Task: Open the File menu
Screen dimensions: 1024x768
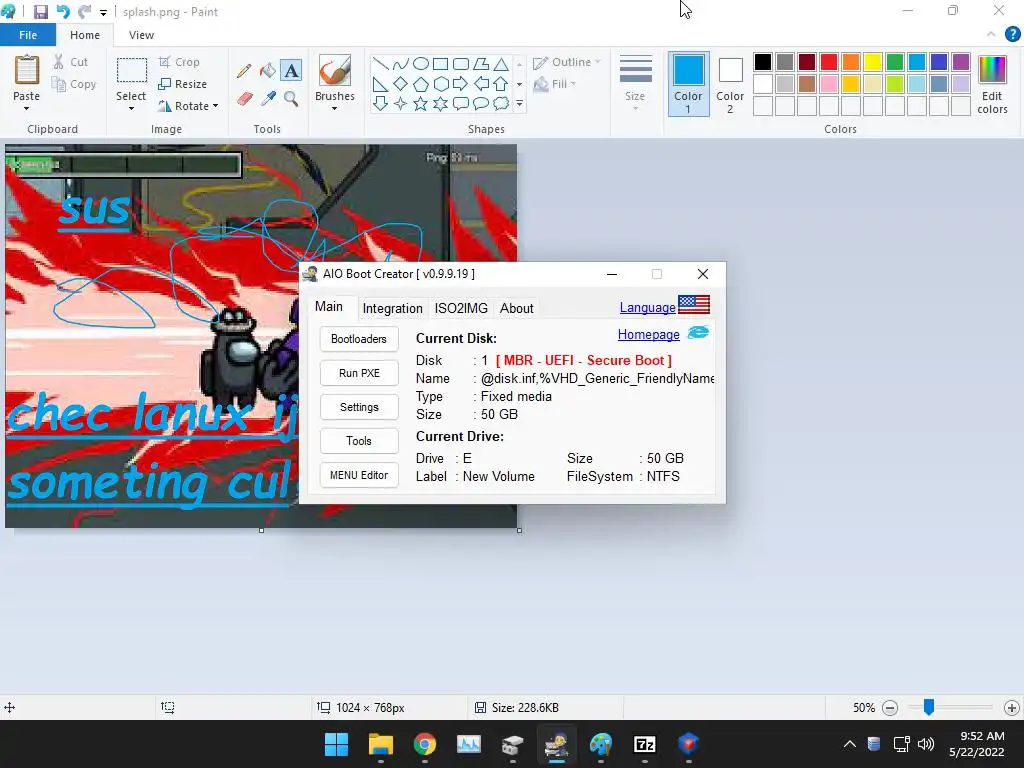Action: tap(28, 35)
